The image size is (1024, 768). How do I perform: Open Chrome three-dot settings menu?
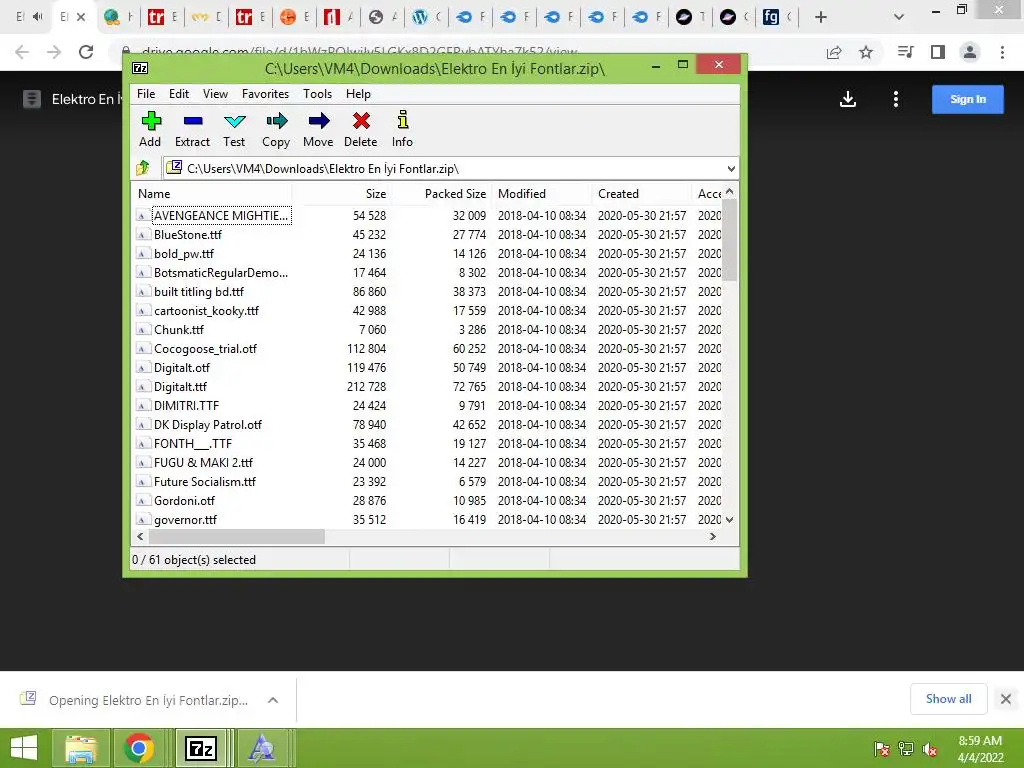pos(1002,52)
